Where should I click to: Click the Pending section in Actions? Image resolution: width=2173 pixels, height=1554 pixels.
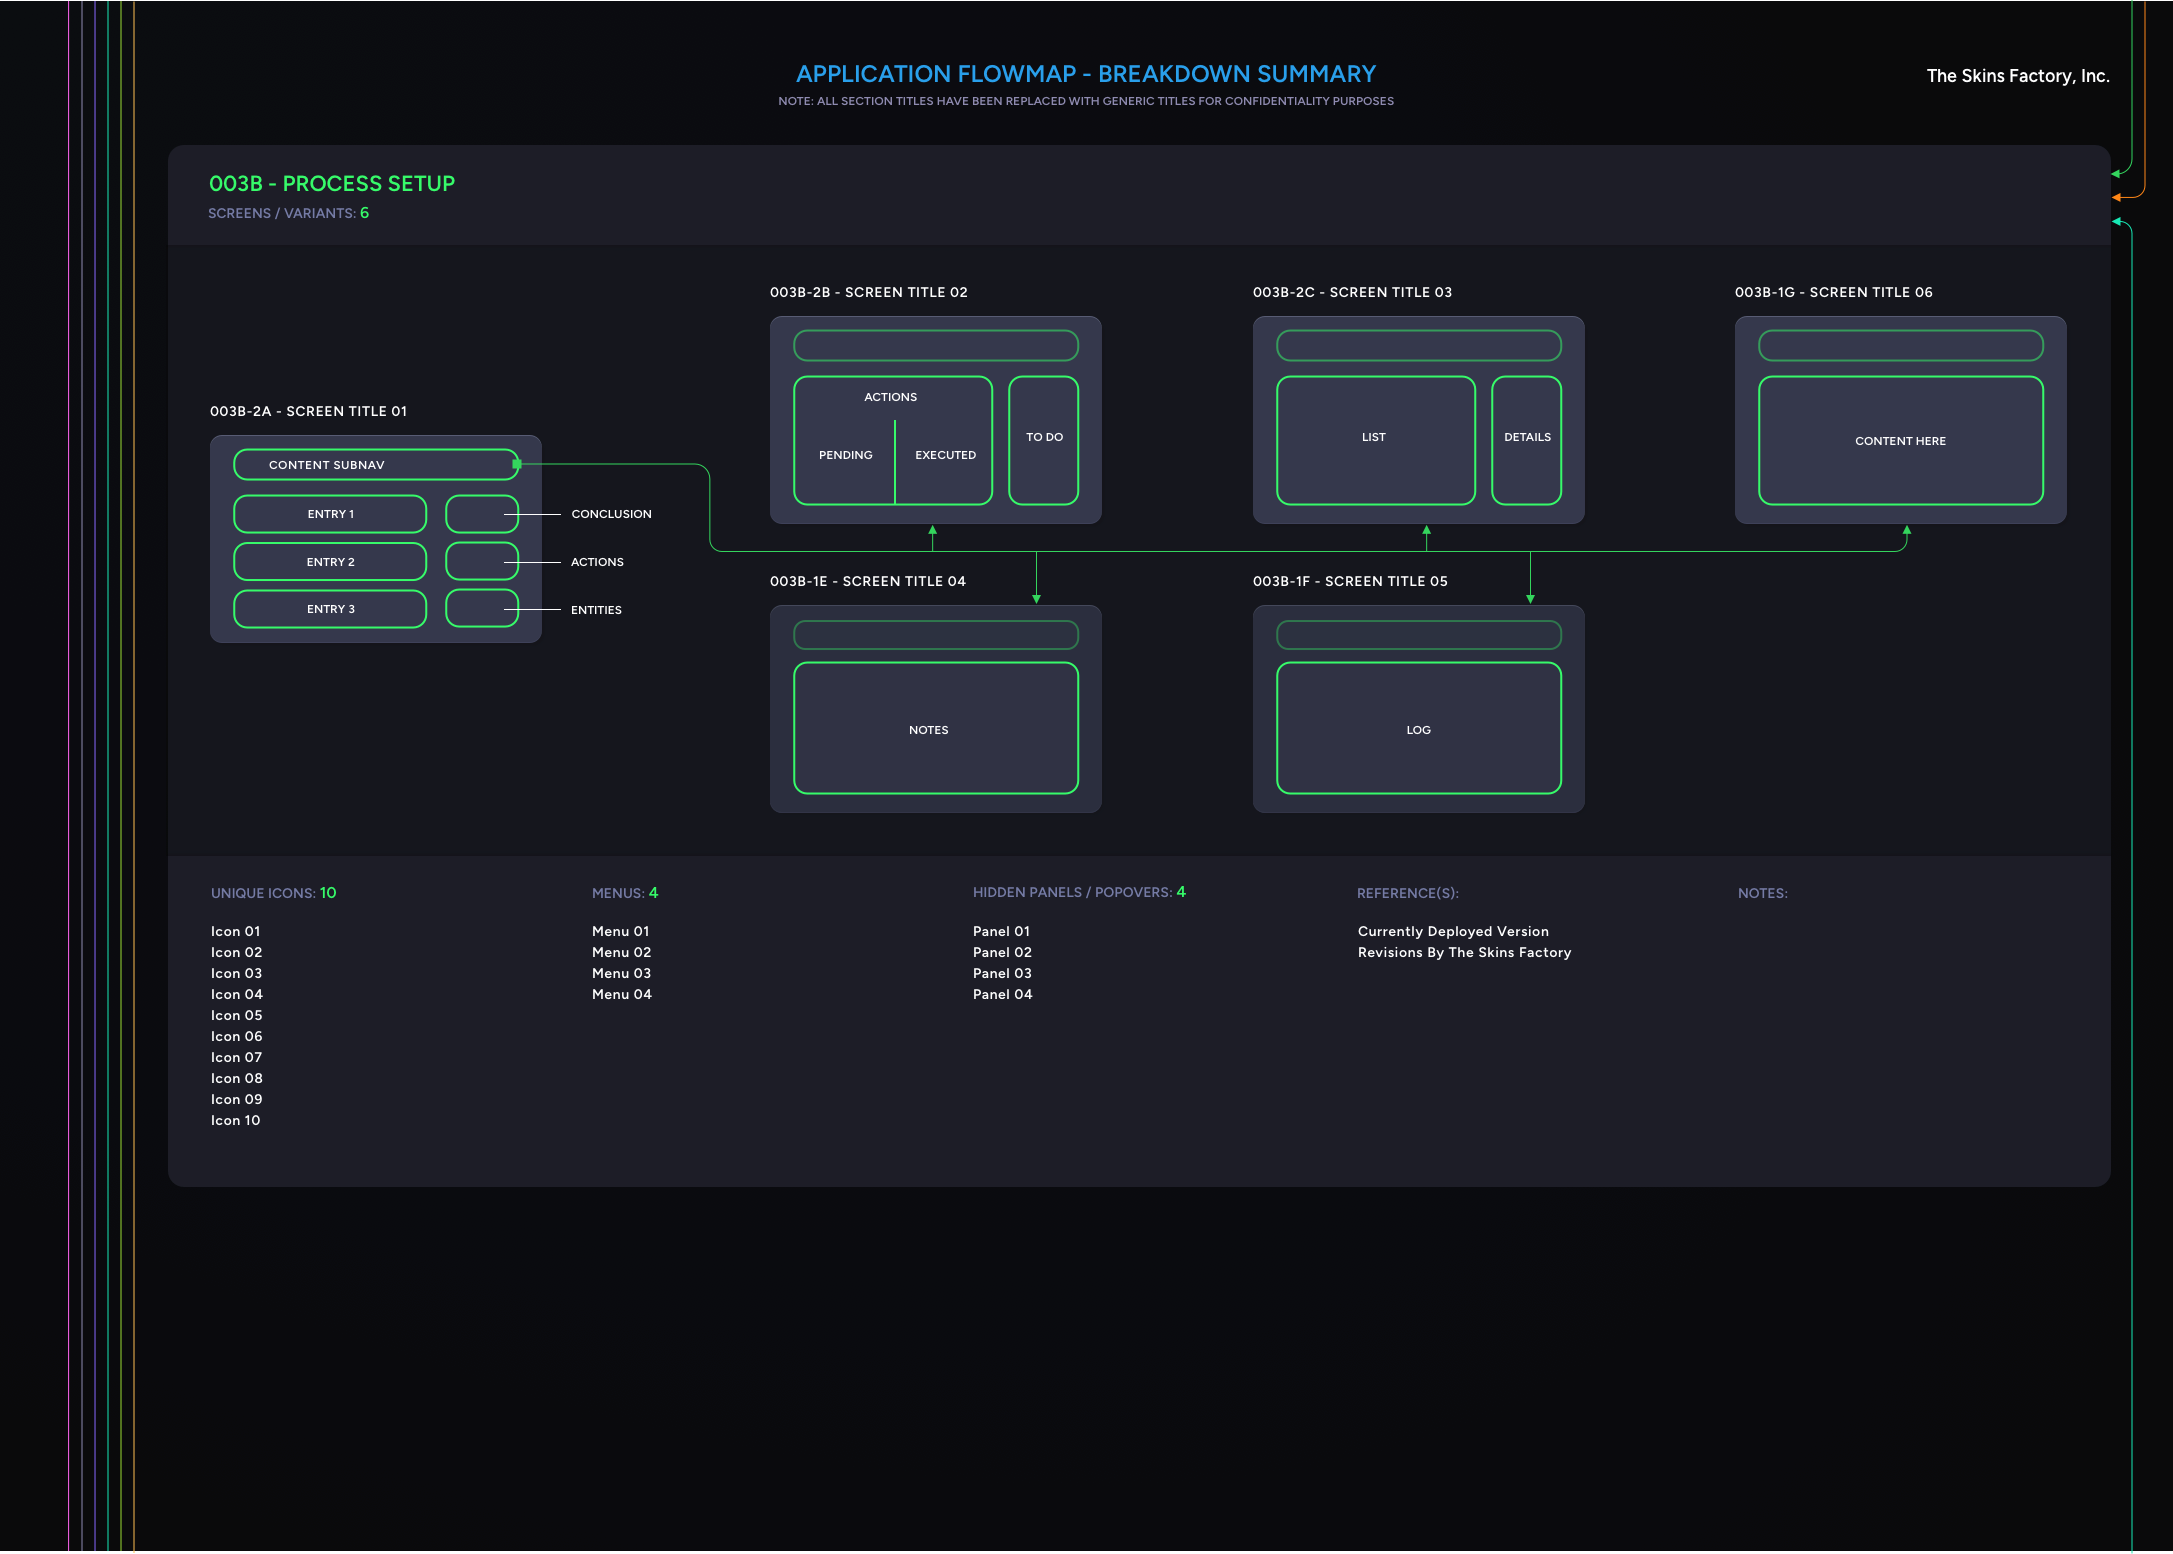click(x=845, y=455)
